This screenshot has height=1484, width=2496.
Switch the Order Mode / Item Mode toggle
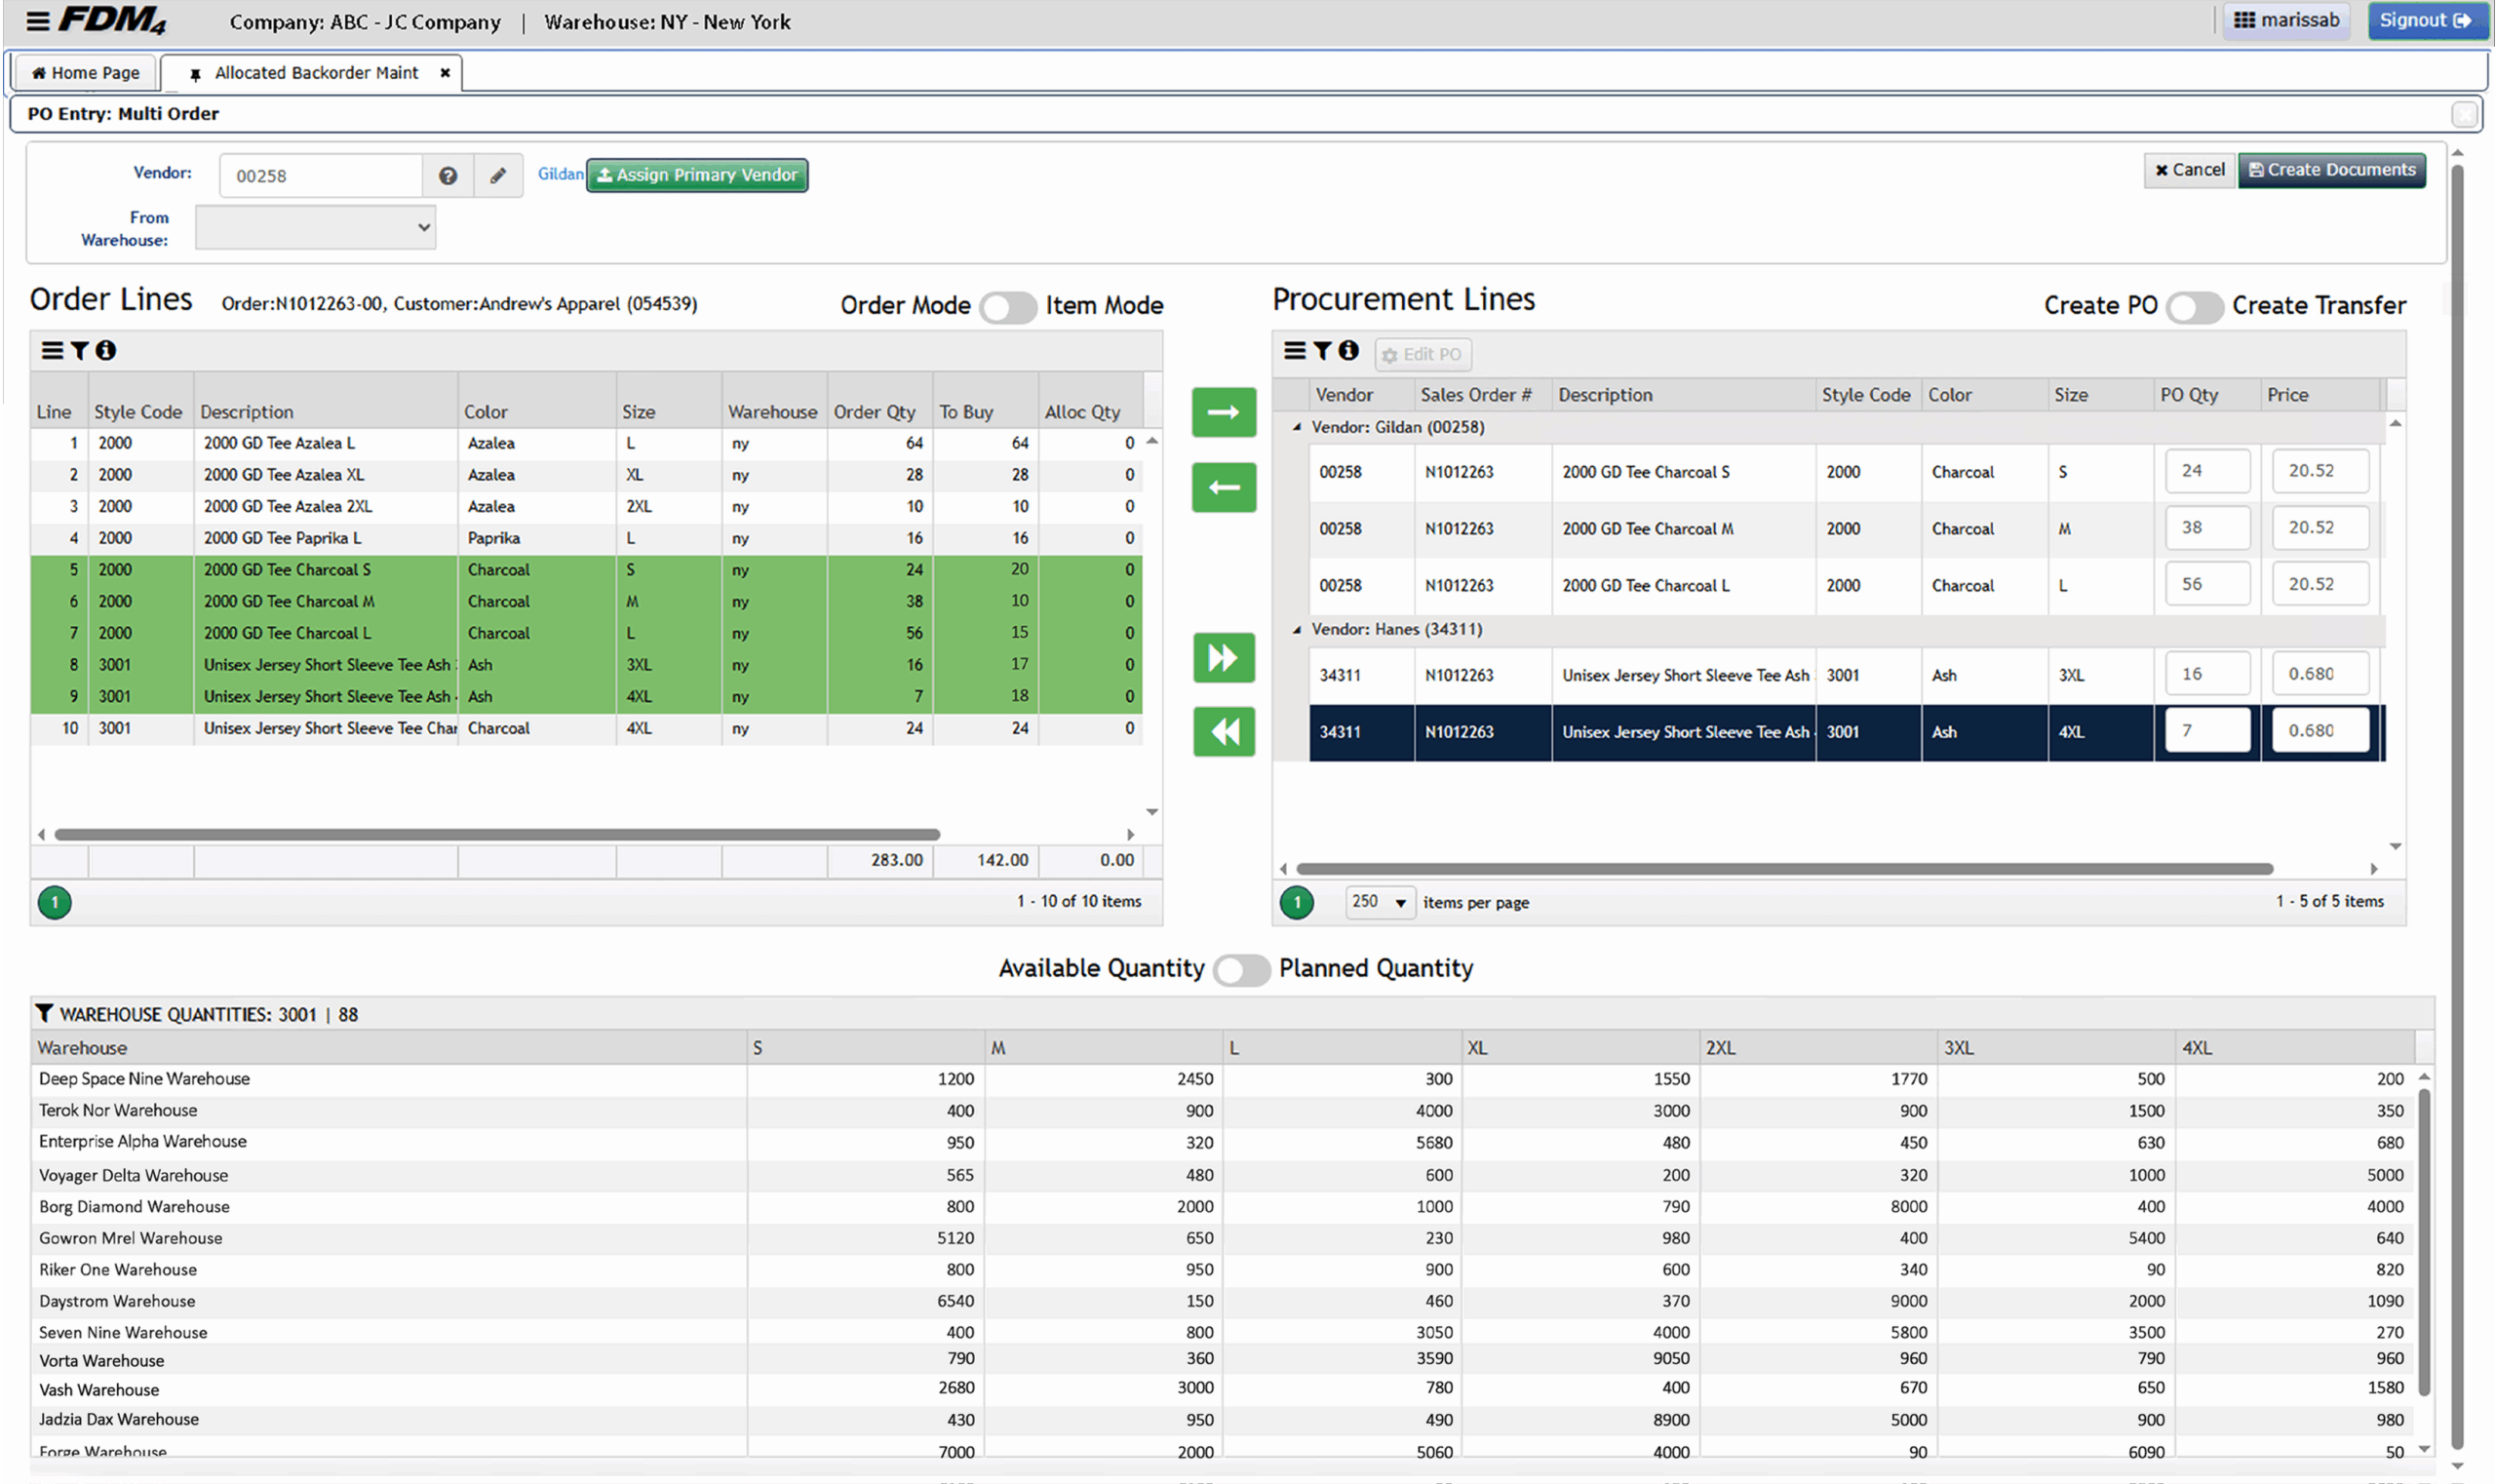(1007, 306)
